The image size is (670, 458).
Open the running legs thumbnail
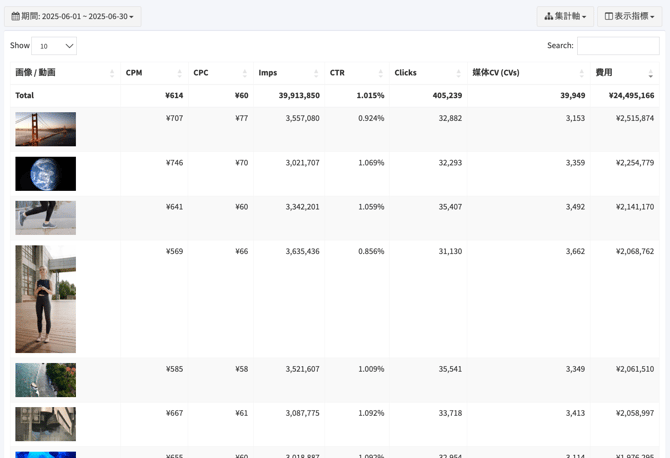(x=46, y=218)
